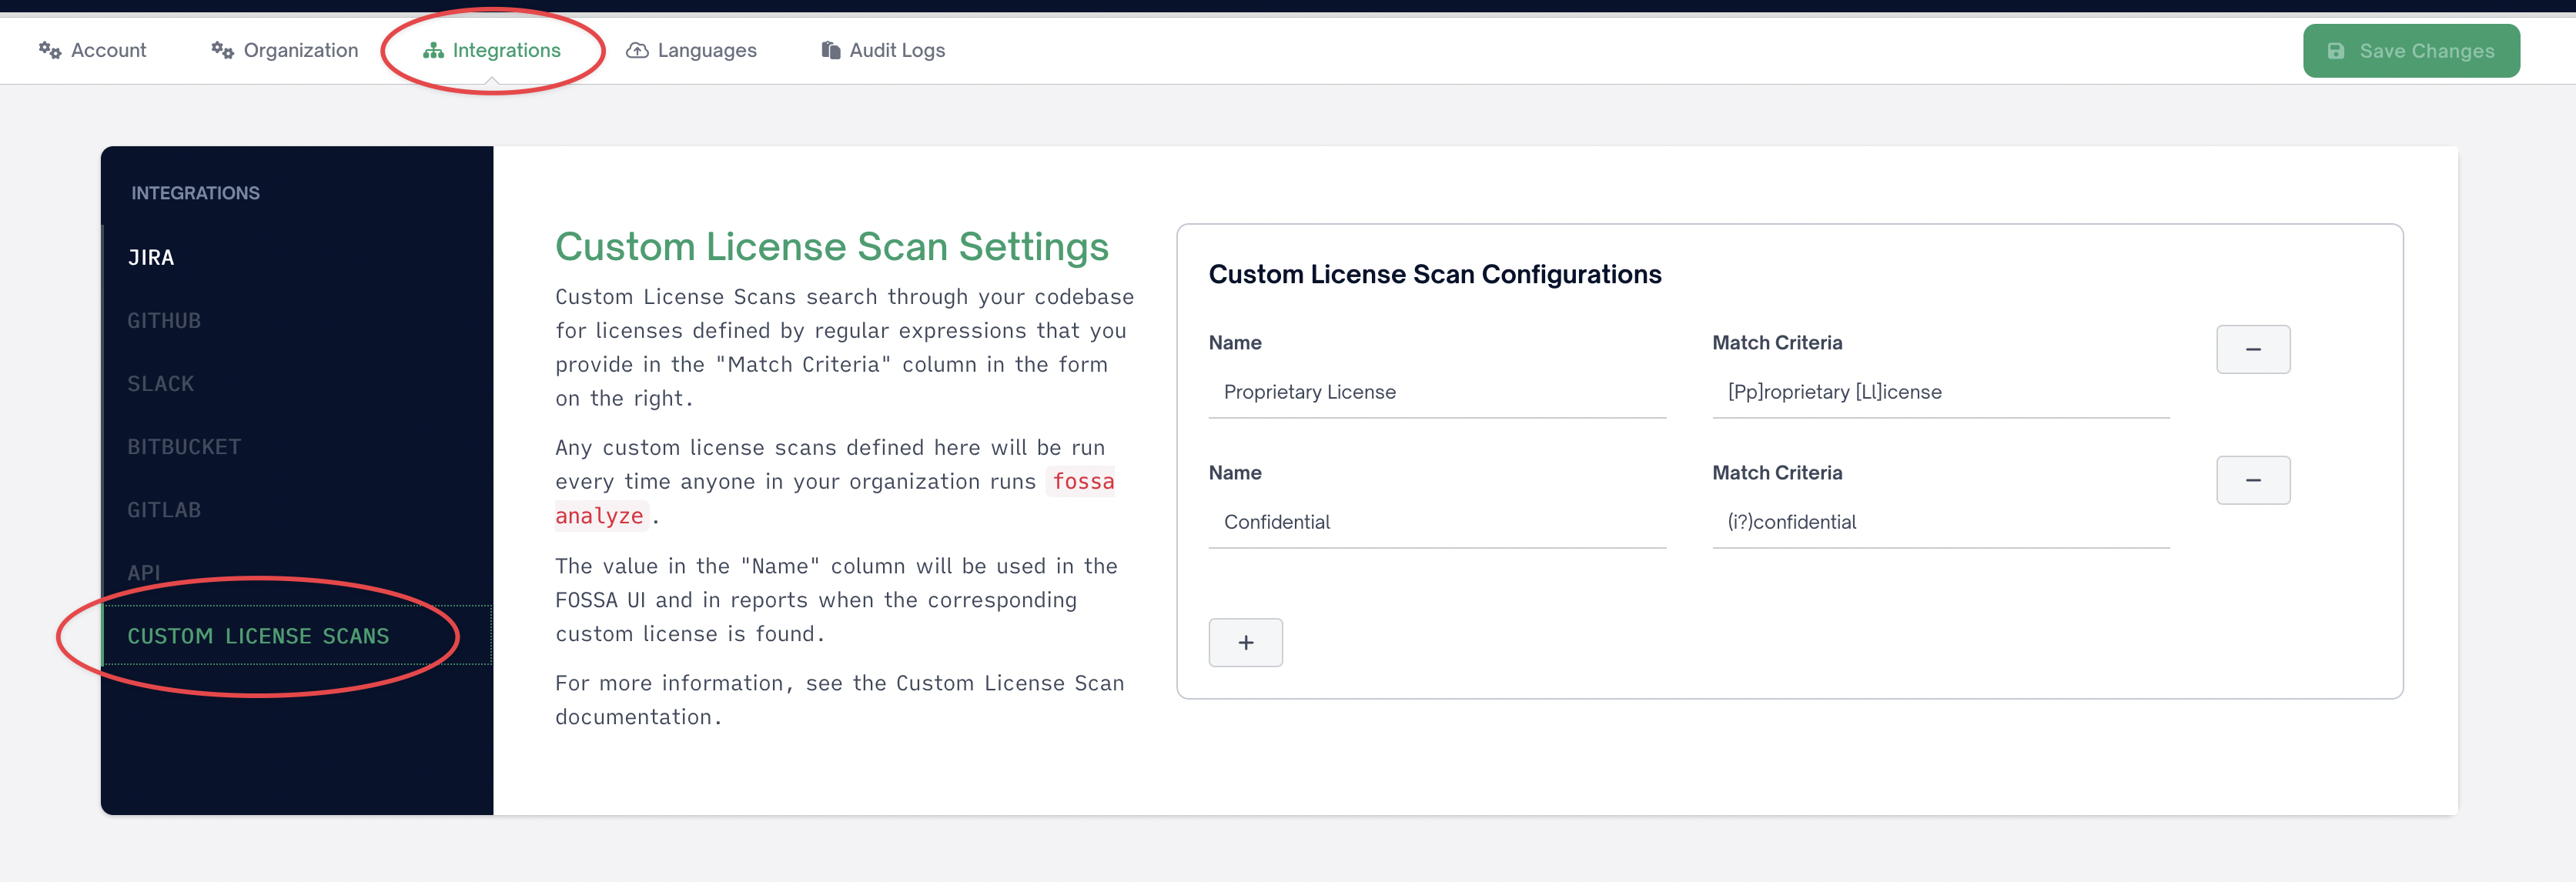Image resolution: width=2576 pixels, height=882 pixels.
Task: Click the save disk icon in Save Changes
Action: (2335, 51)
